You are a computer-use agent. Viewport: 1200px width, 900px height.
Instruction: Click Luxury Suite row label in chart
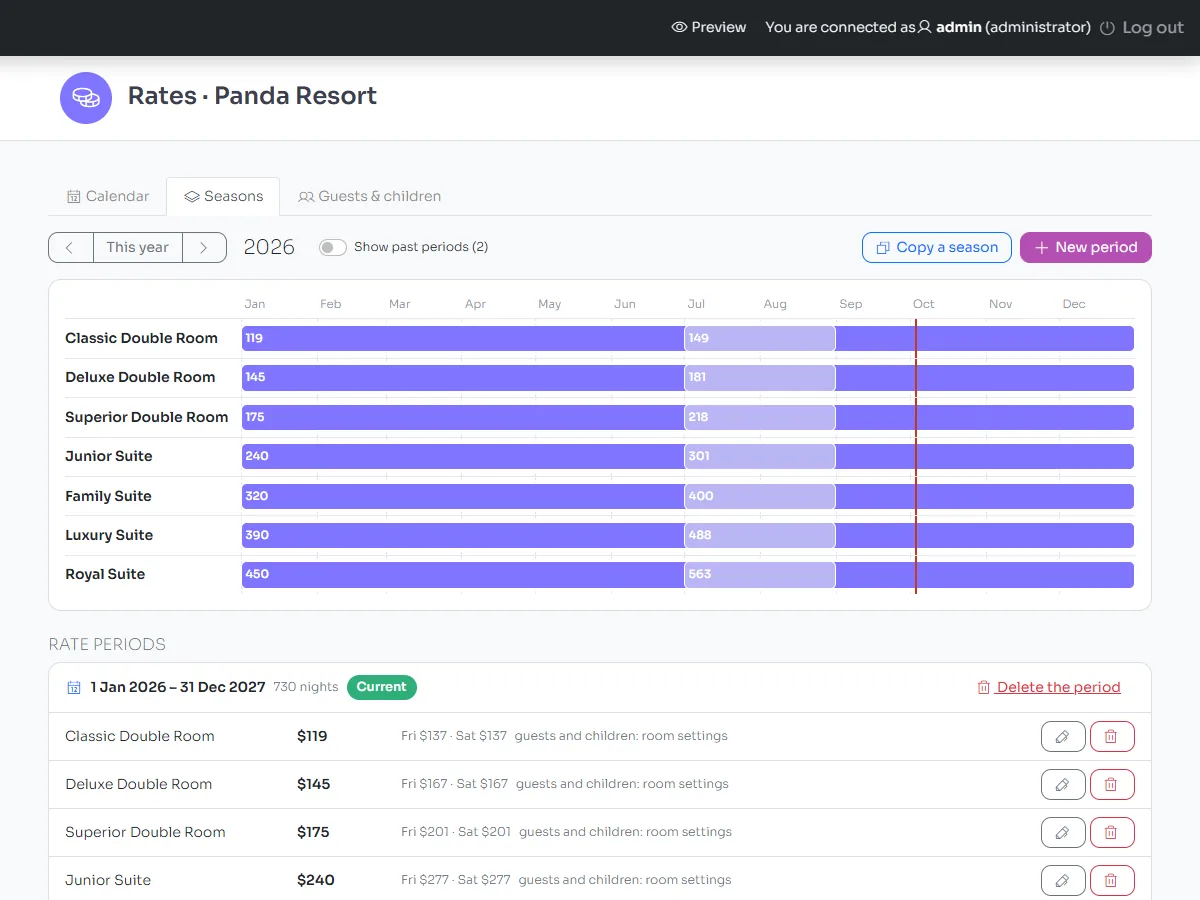click(109, 535)
